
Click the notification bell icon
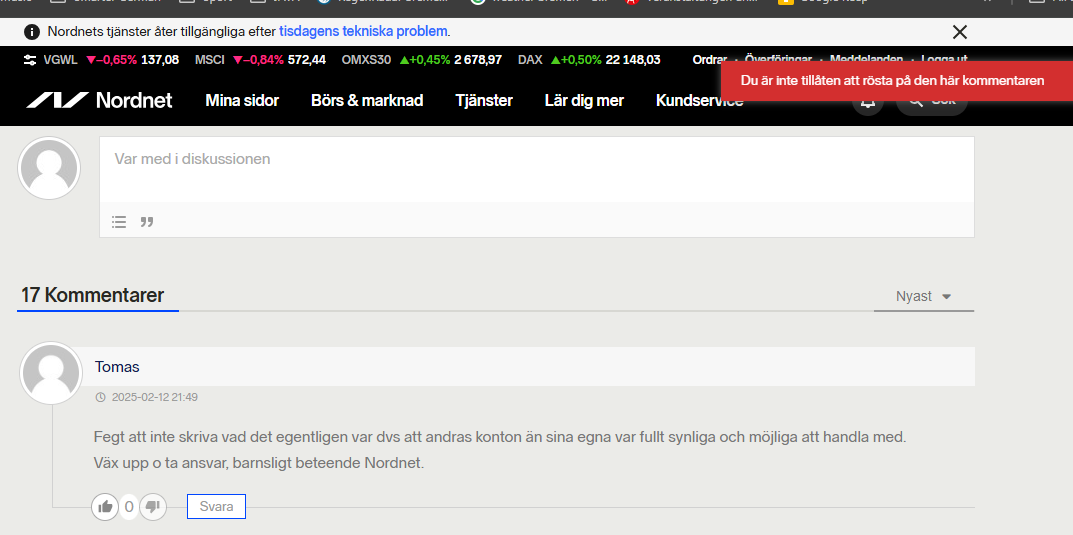[x=867, y=102]
